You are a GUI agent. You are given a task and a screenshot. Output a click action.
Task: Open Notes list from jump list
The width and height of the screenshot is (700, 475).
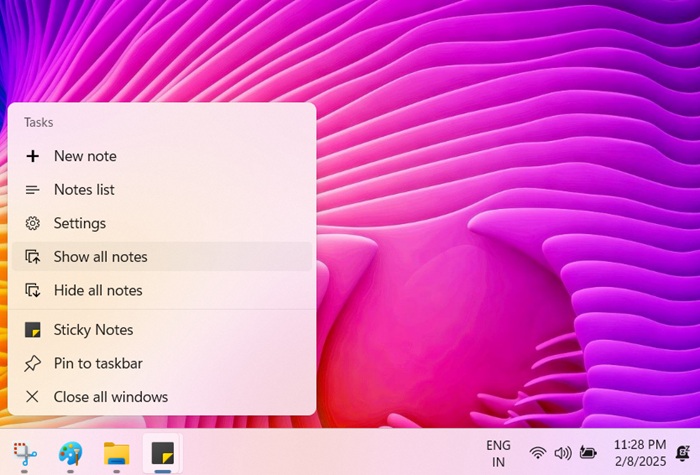162,189
